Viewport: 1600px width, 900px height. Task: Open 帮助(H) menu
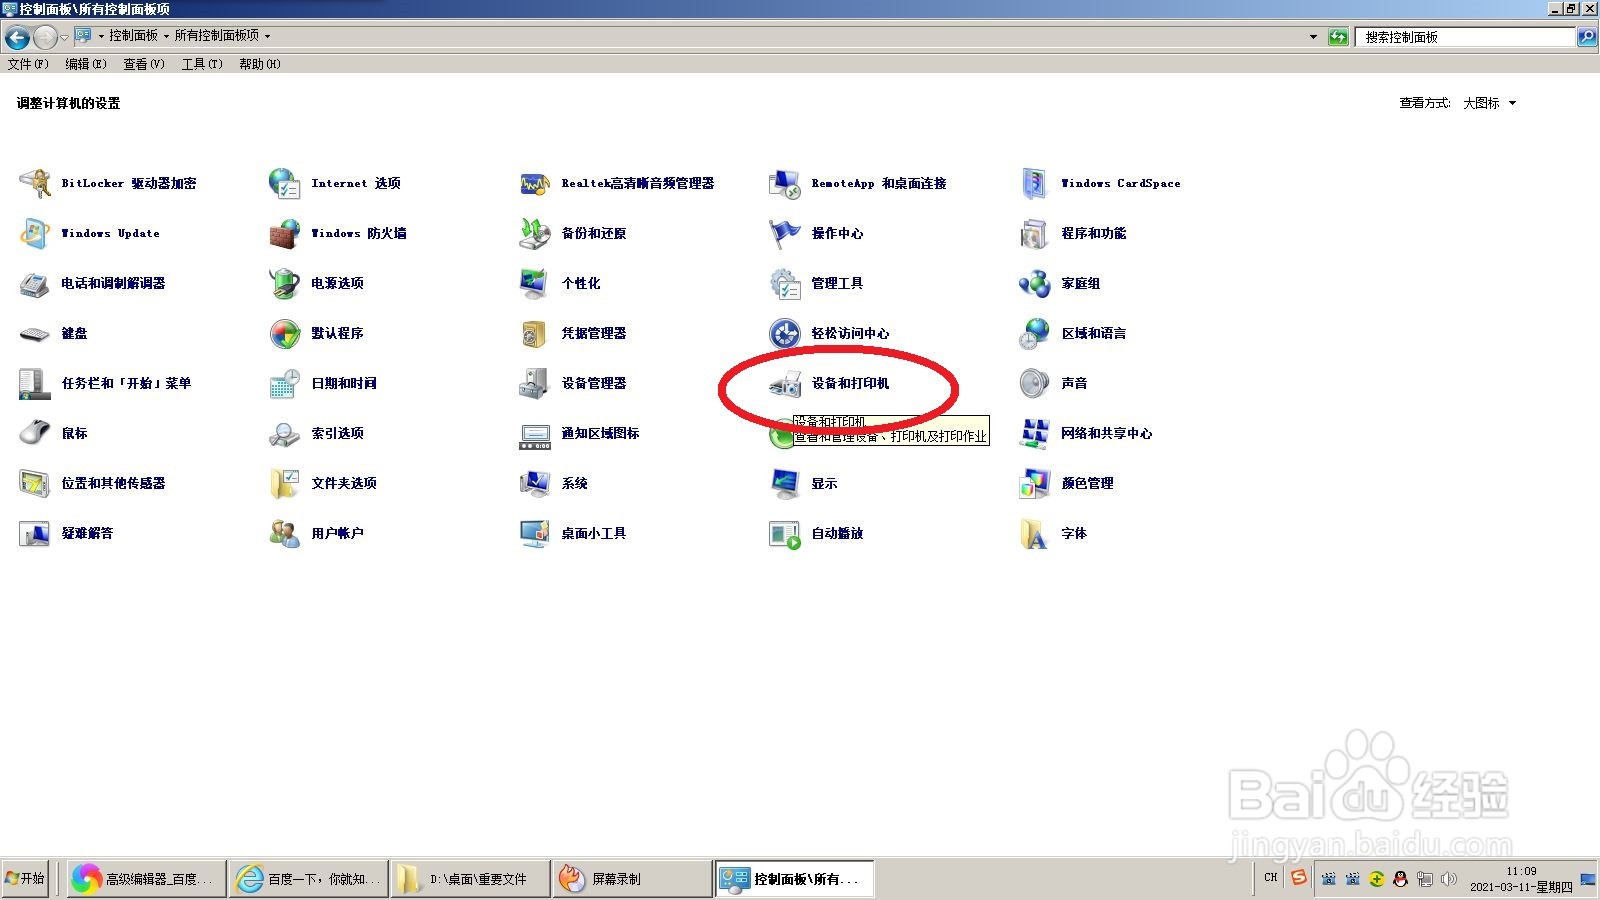click(260, 64)
